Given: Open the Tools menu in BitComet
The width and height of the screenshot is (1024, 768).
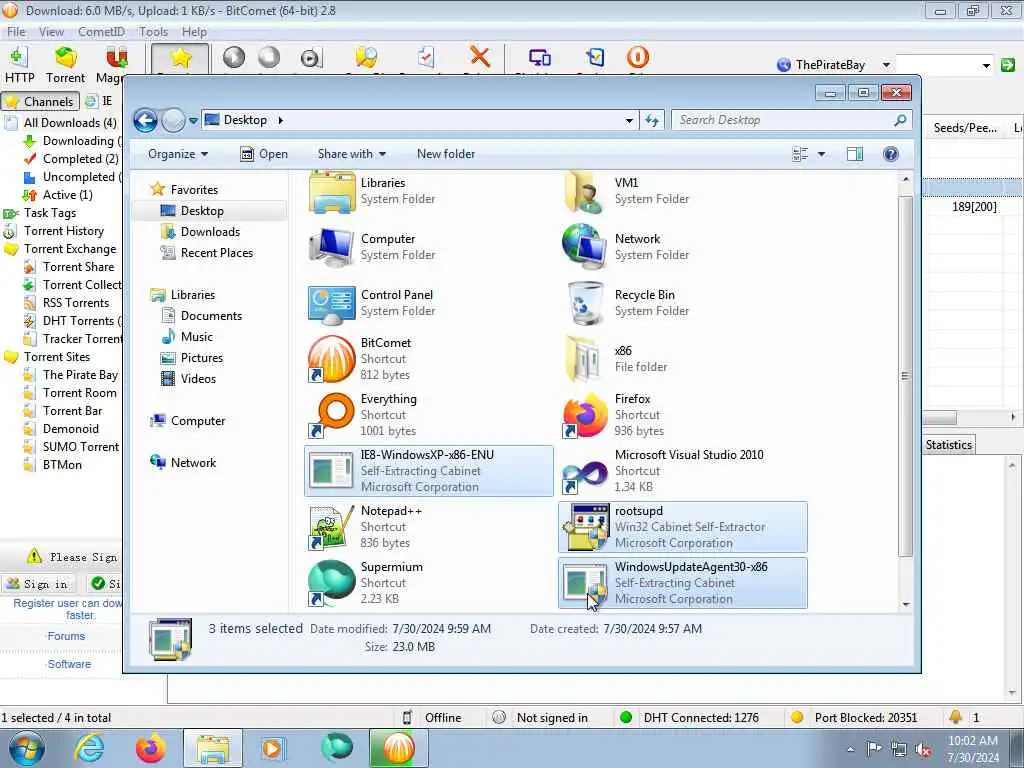Looking at the screenshot, I should 153,31.
